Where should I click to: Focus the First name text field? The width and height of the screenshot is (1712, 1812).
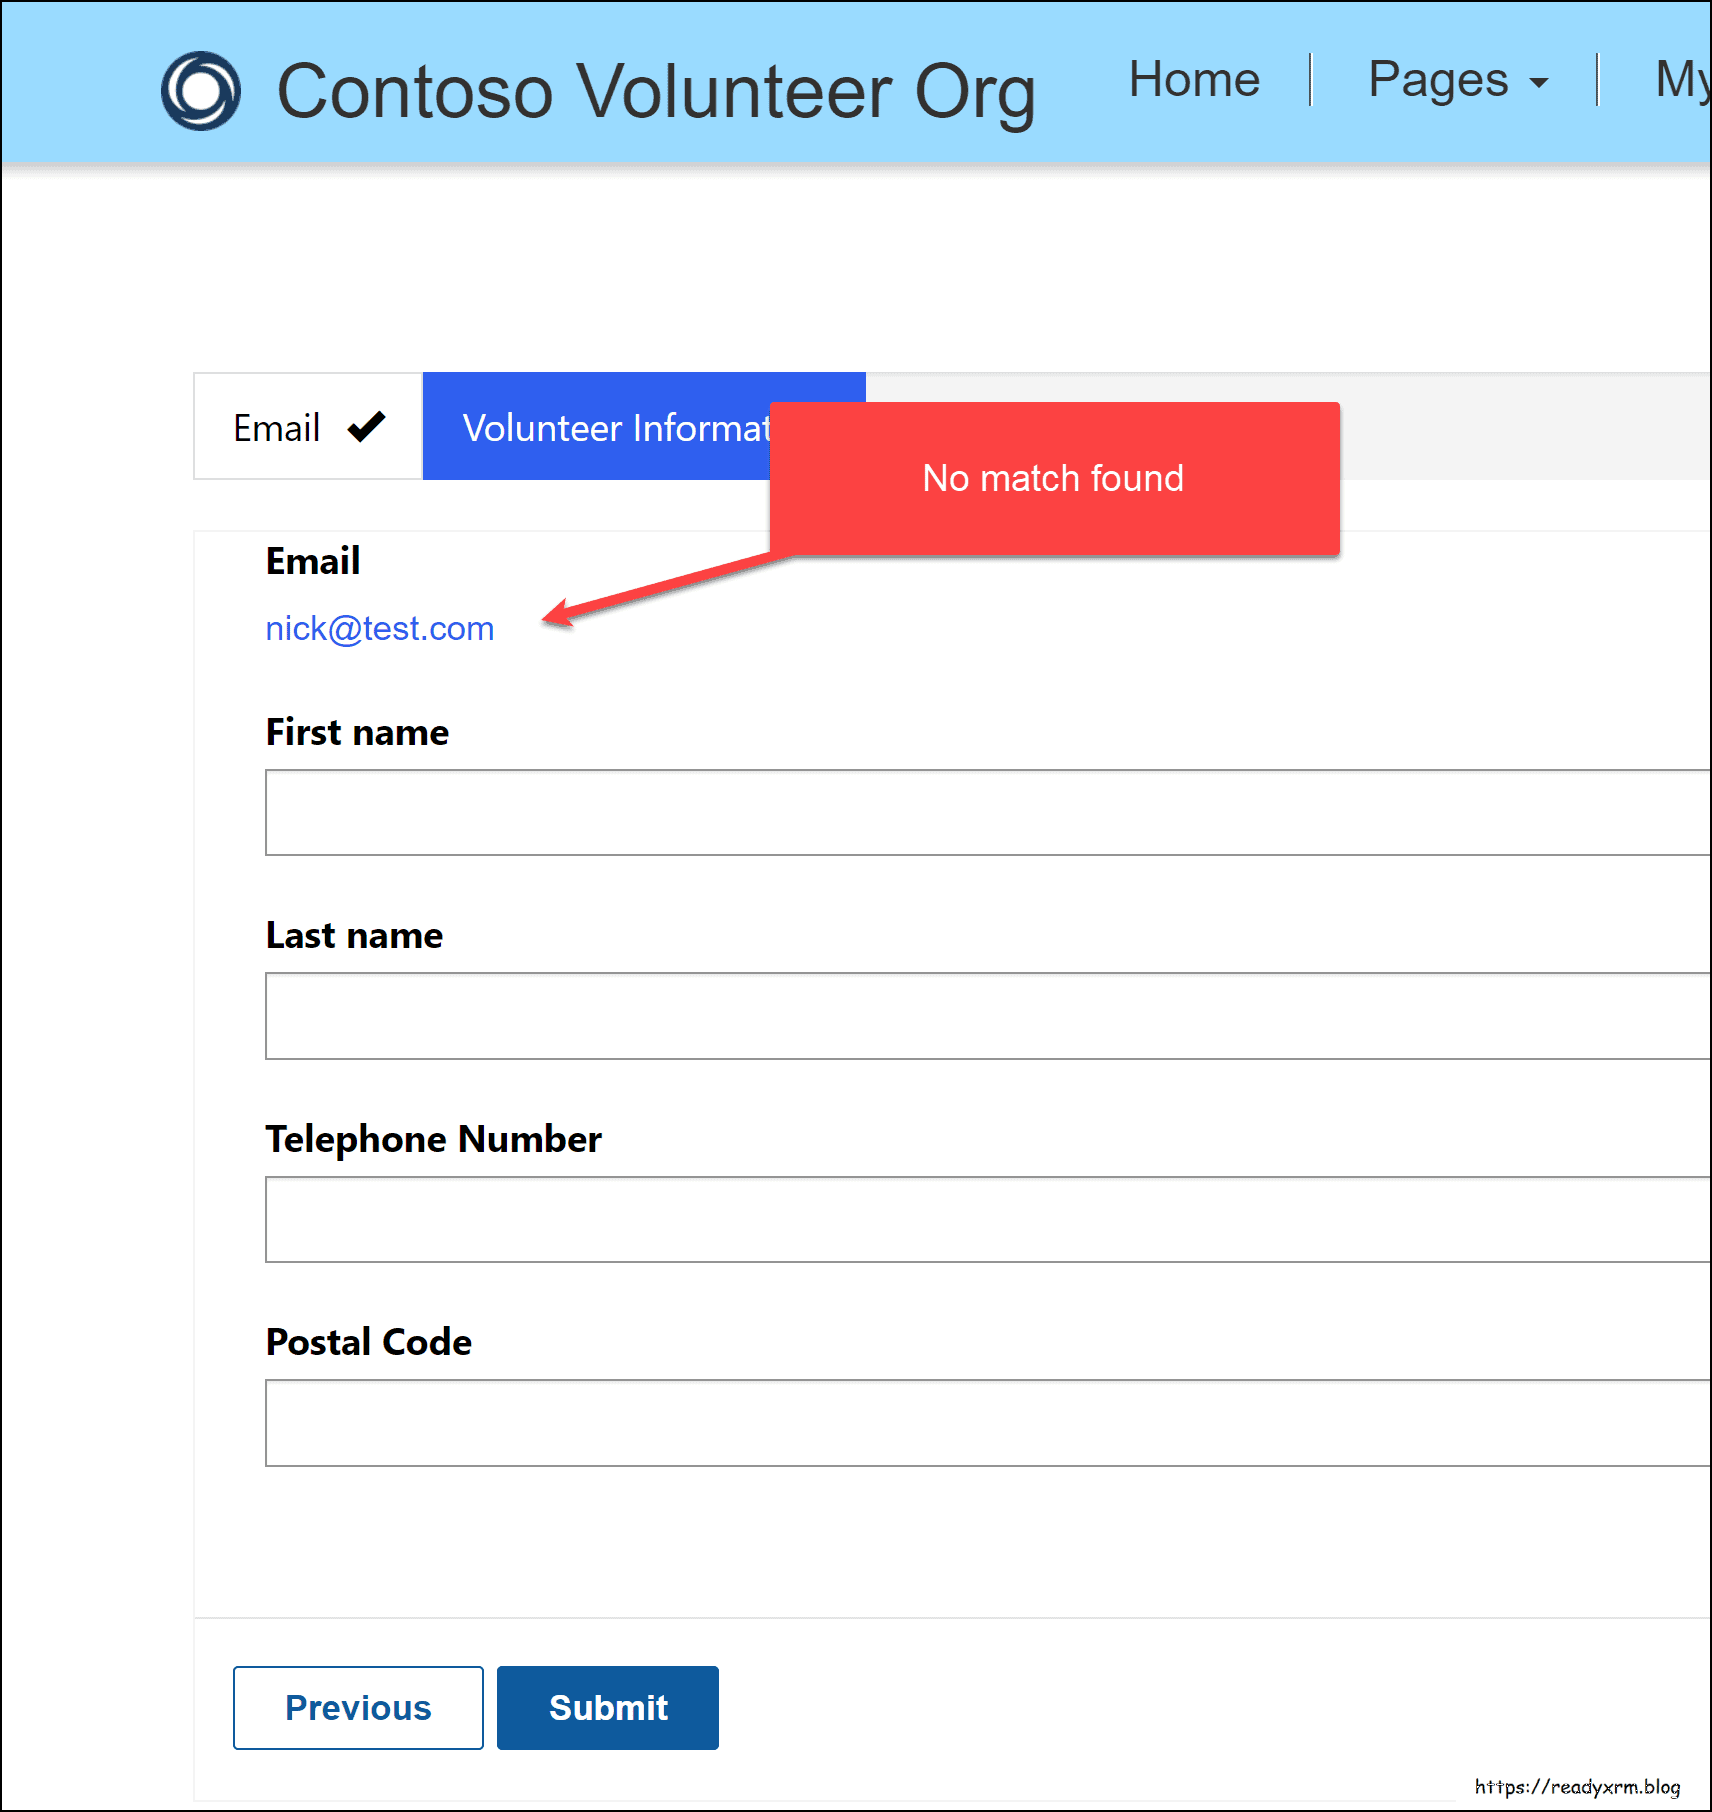(986, 812)
